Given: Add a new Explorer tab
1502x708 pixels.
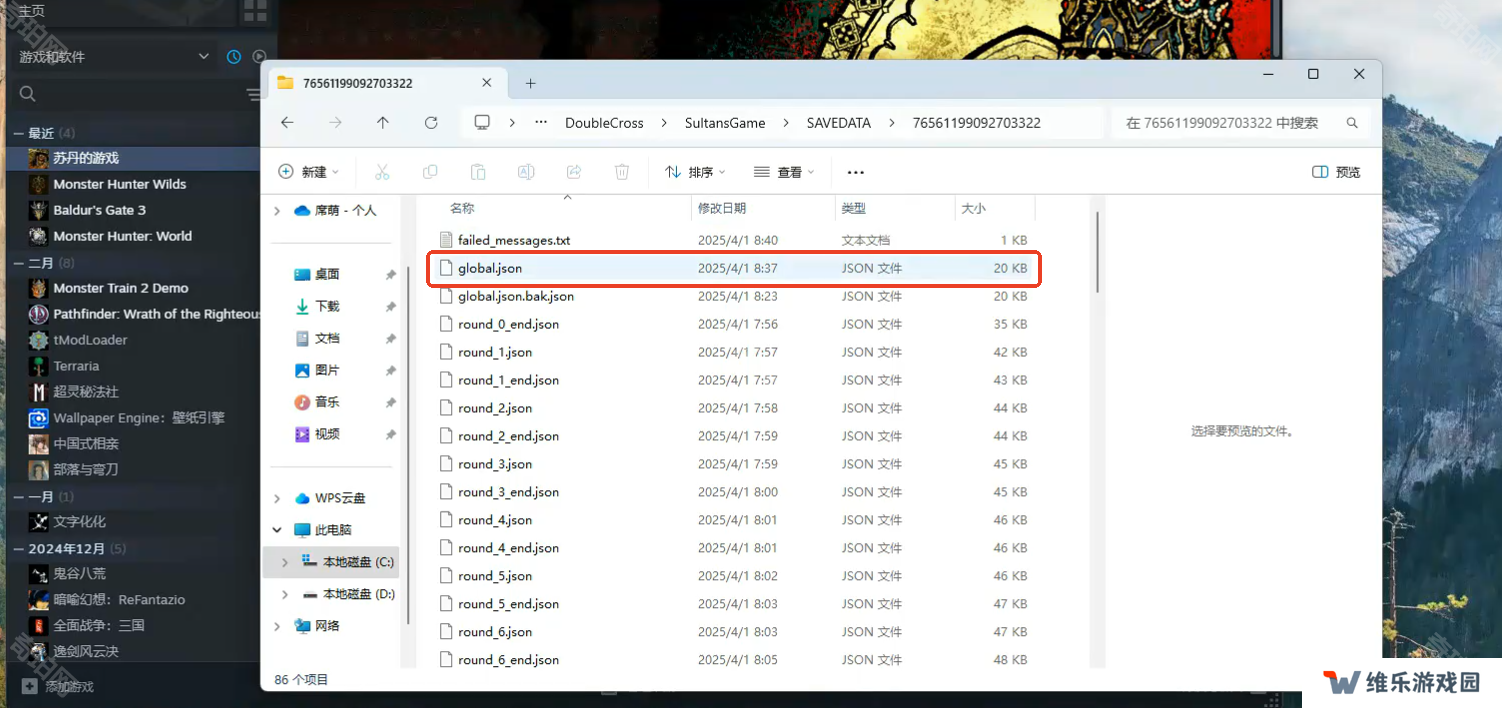Looking at the screenshot, I should pyautogui.click(x=531, y=83).
